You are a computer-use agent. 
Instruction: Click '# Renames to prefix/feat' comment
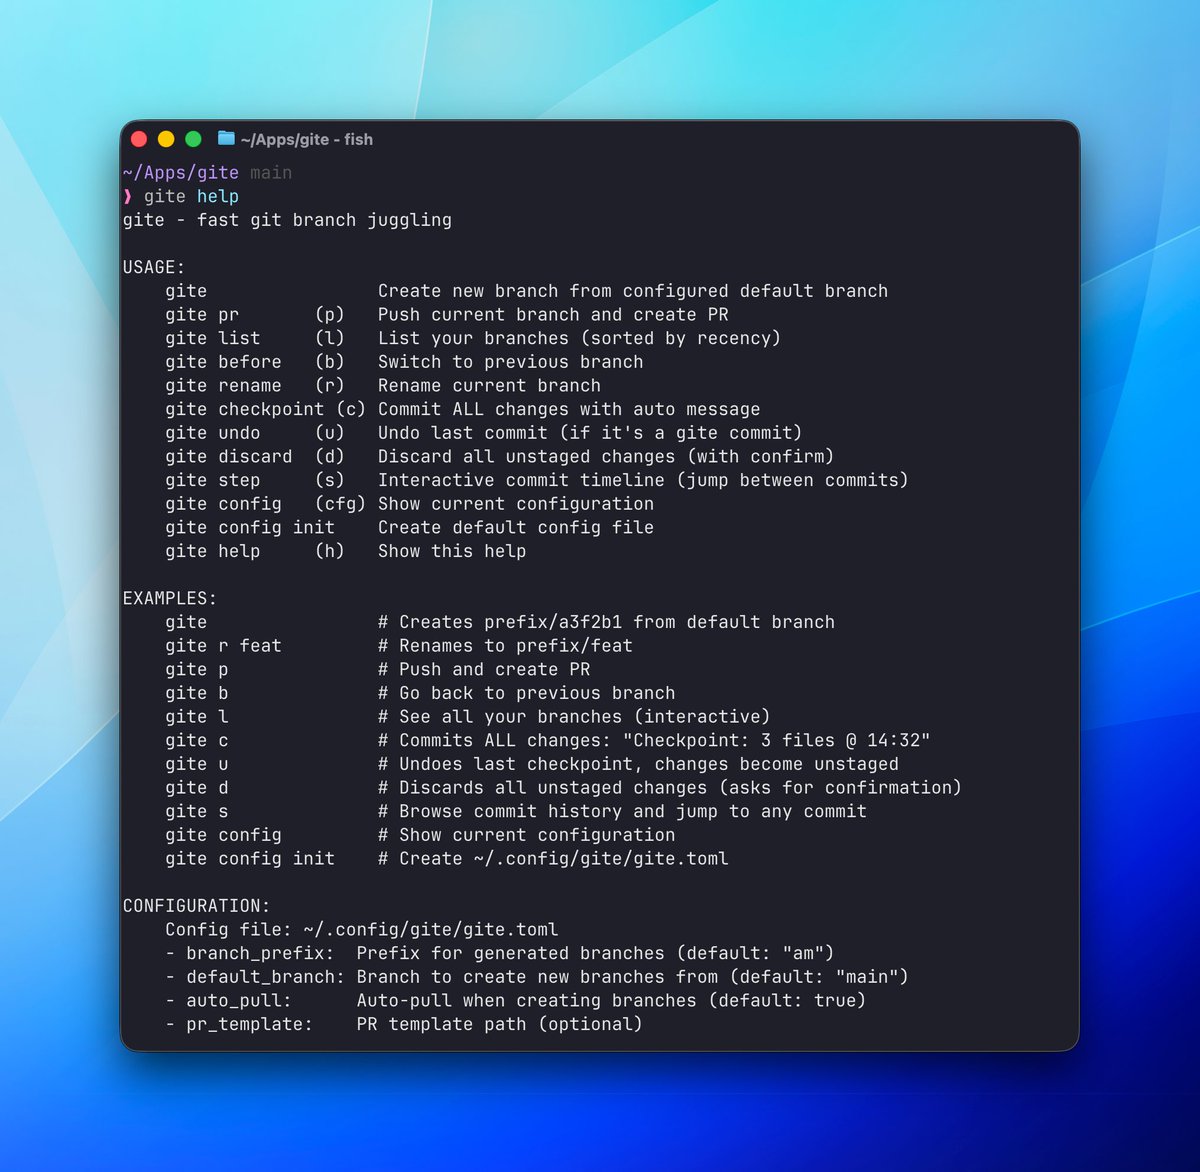click(x=505, y=646)
